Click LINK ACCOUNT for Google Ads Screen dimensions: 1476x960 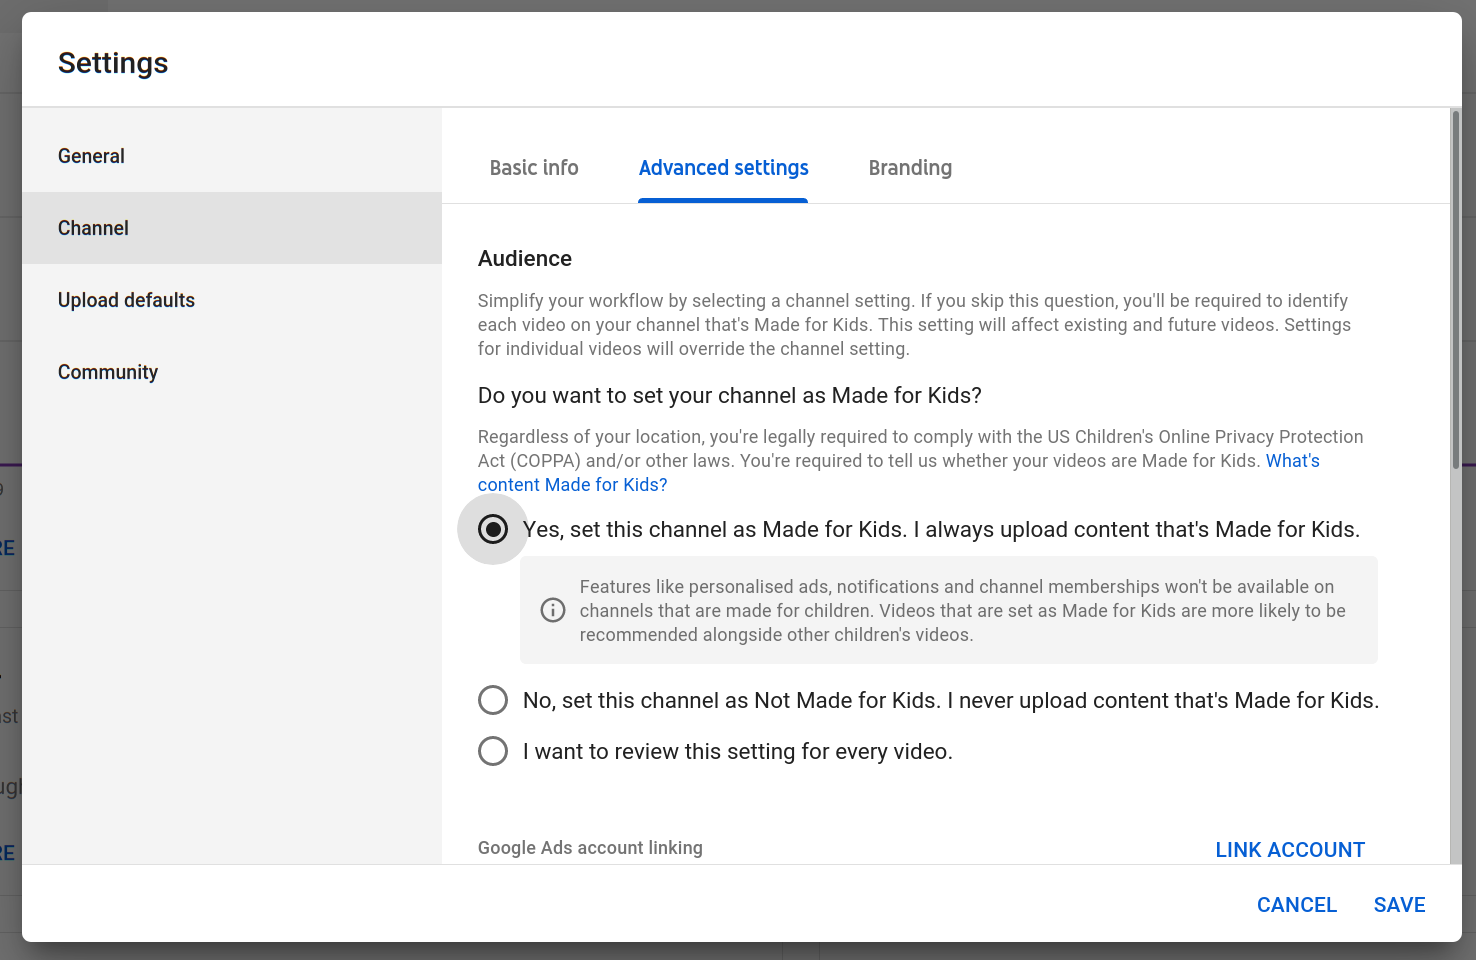coord(1290,850)
